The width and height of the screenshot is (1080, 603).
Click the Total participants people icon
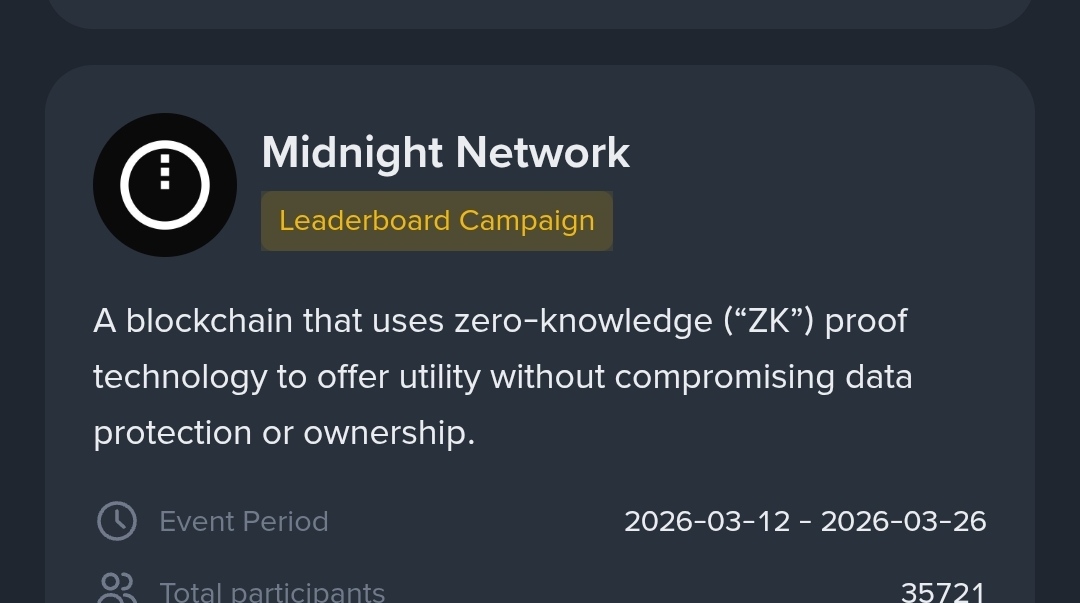point(117,588)
